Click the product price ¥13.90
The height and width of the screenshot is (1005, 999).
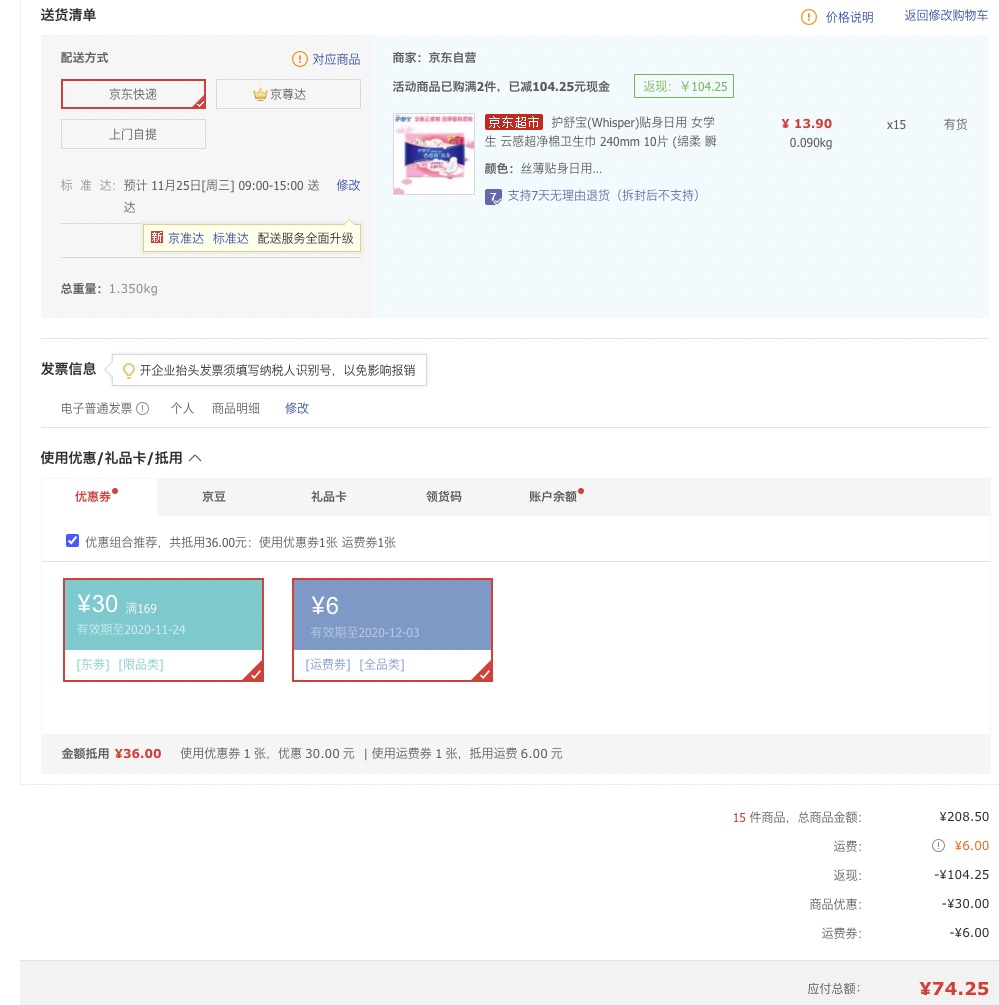806,124
